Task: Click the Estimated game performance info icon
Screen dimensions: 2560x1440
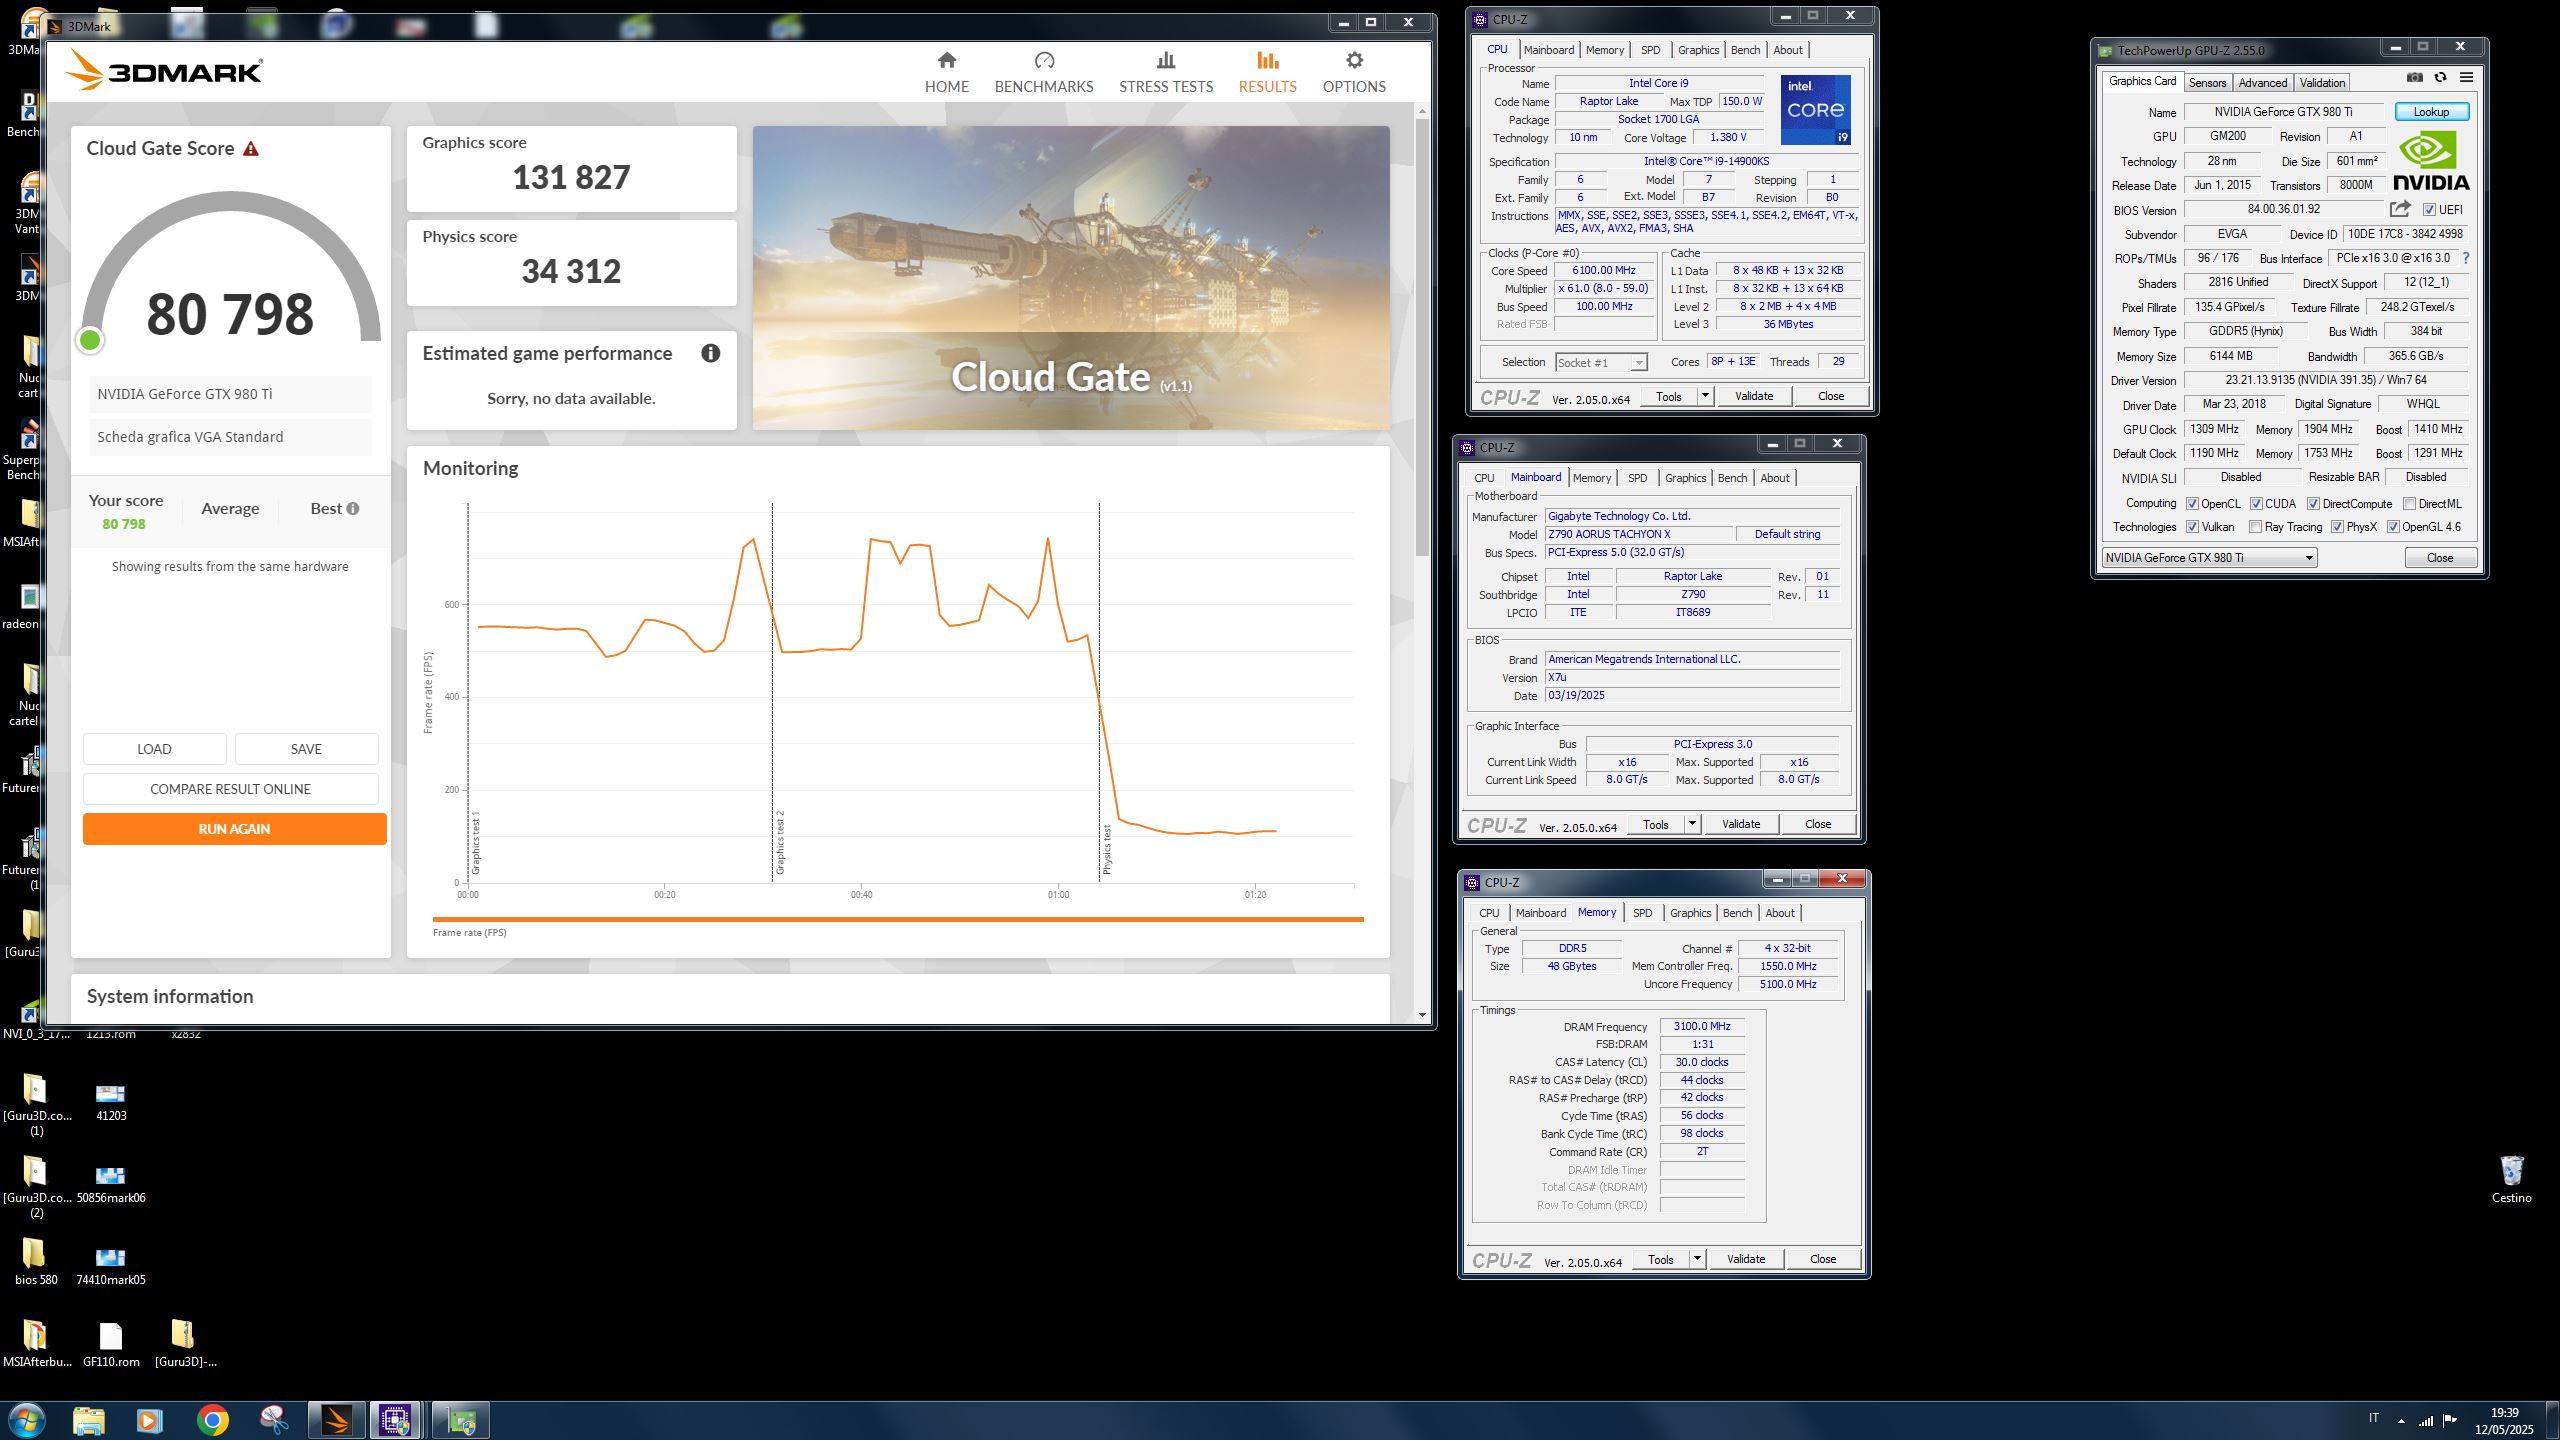Action: coord(710,353)
